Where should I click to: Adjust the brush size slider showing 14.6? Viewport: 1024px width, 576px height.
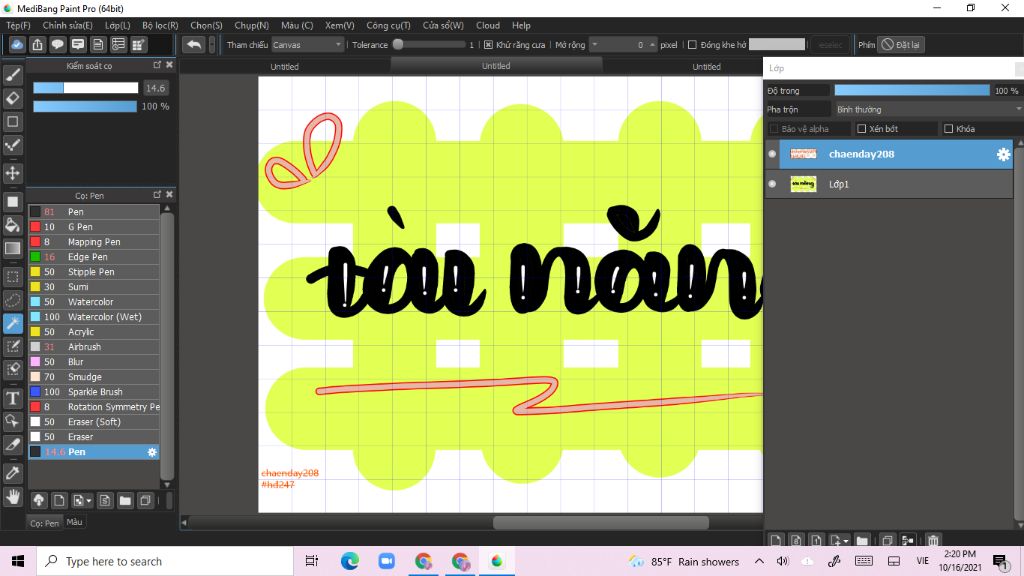(86, 88)
